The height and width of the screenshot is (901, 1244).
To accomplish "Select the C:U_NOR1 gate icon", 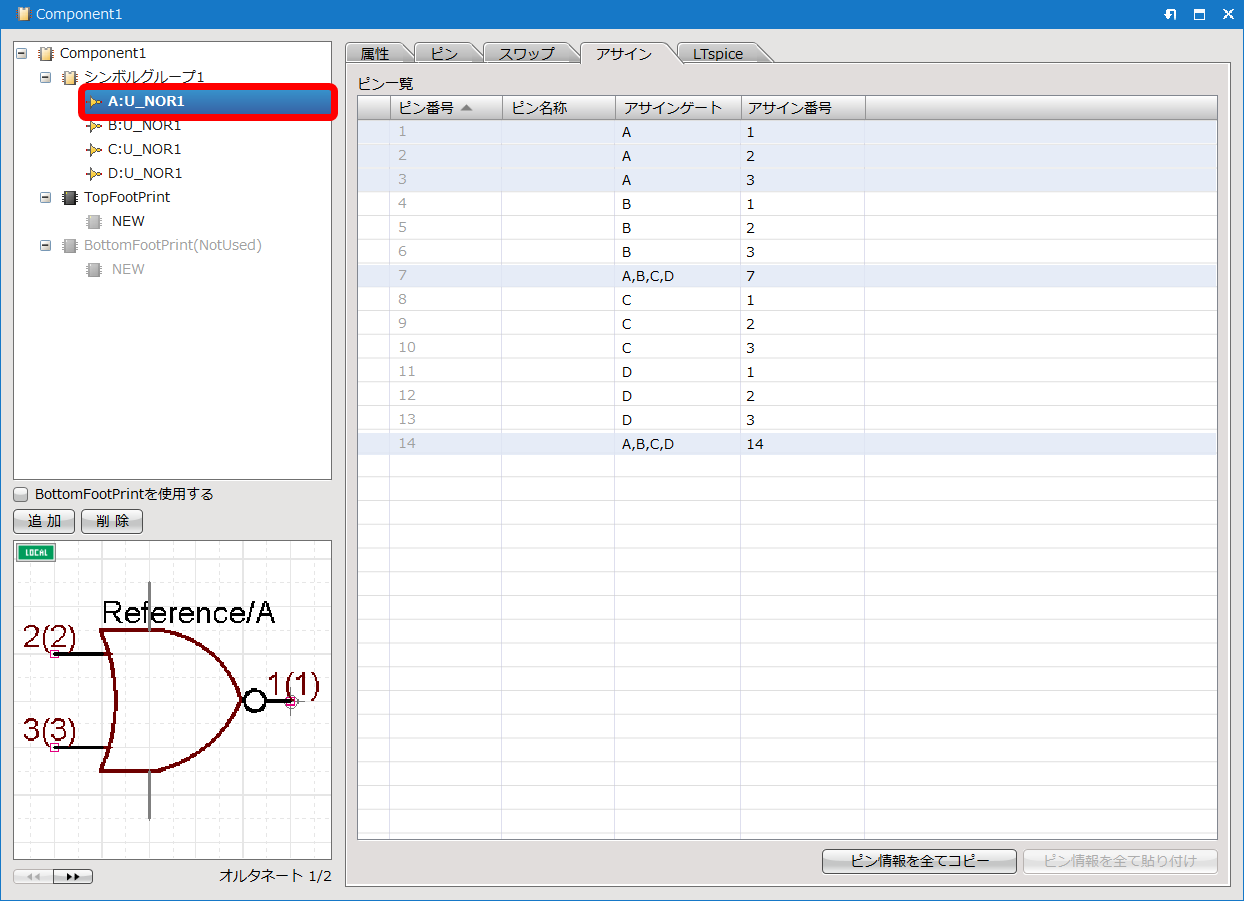I will click(94, 149).
